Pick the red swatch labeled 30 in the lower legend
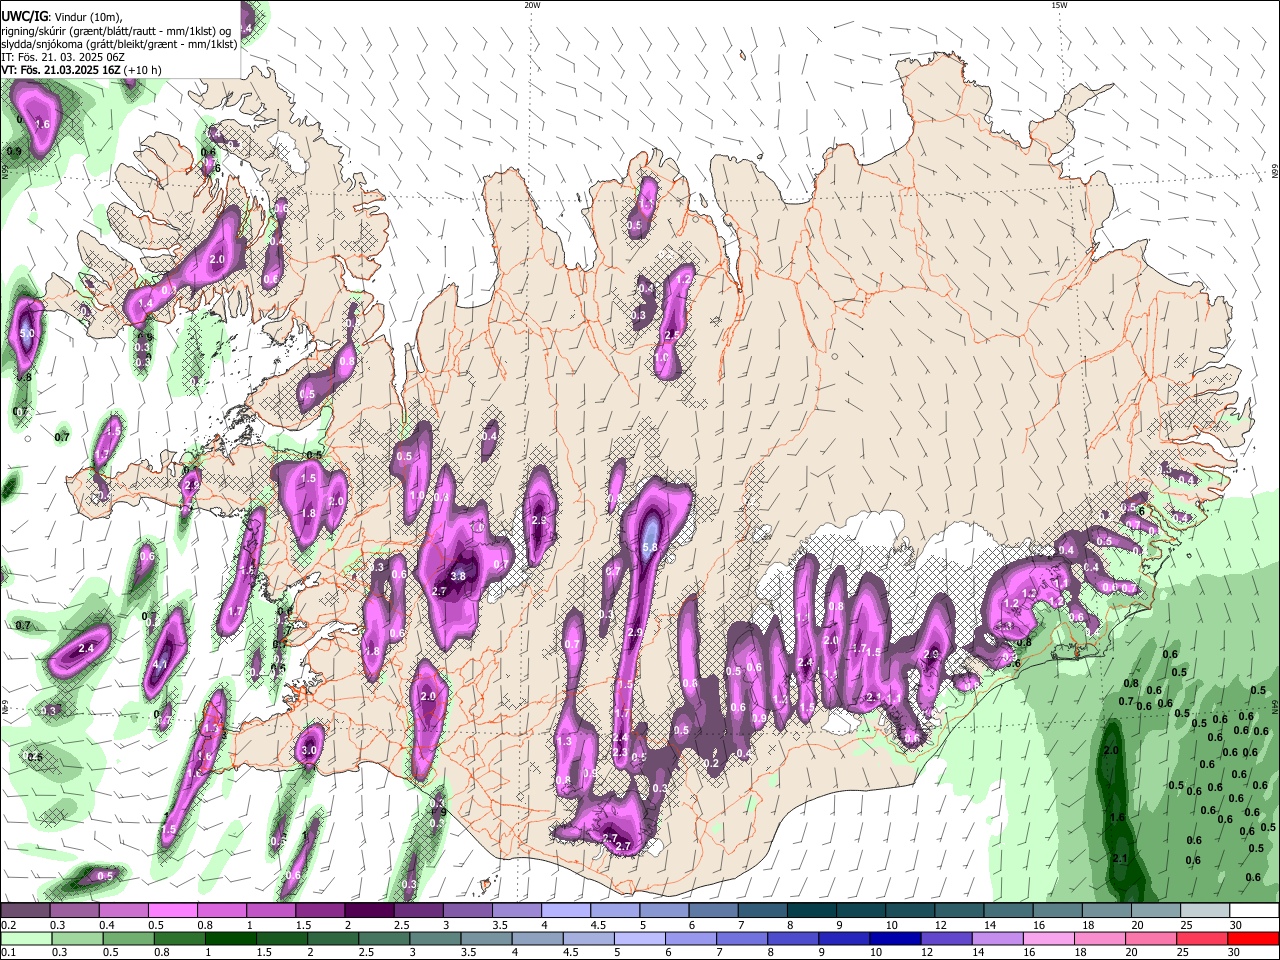This screenshot has height=960, width=1280. pos(1254,938)
